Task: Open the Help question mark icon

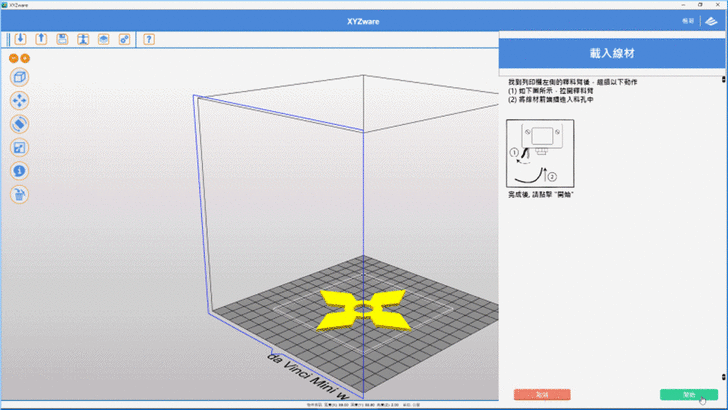Action: 149,40
